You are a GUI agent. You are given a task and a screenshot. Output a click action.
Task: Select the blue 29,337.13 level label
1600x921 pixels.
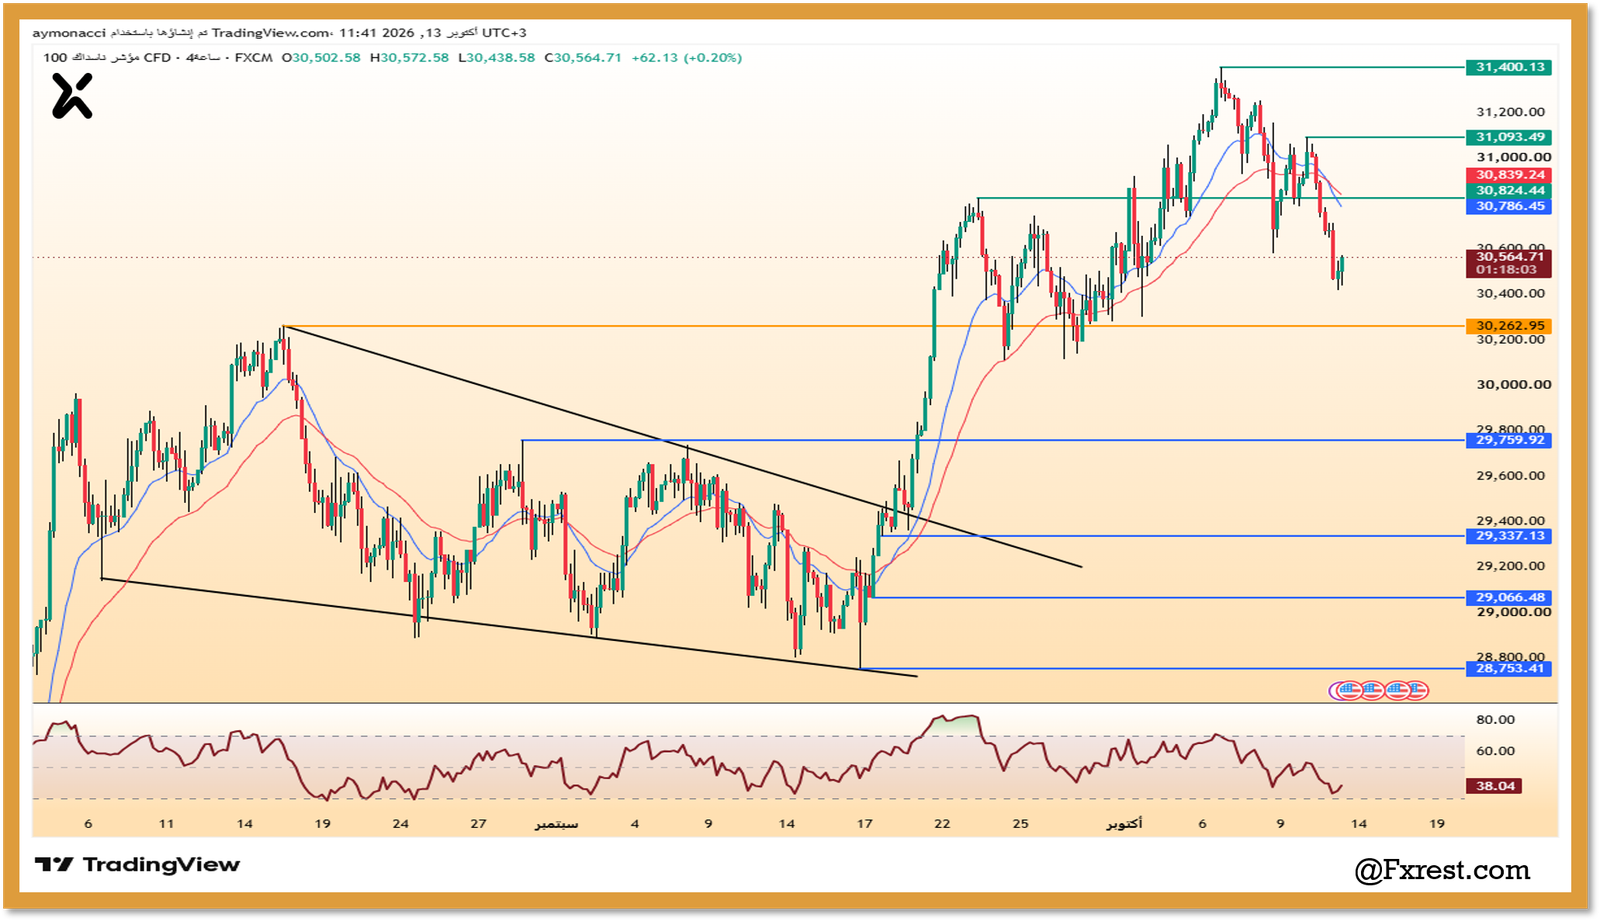(x=1510, y=536)
